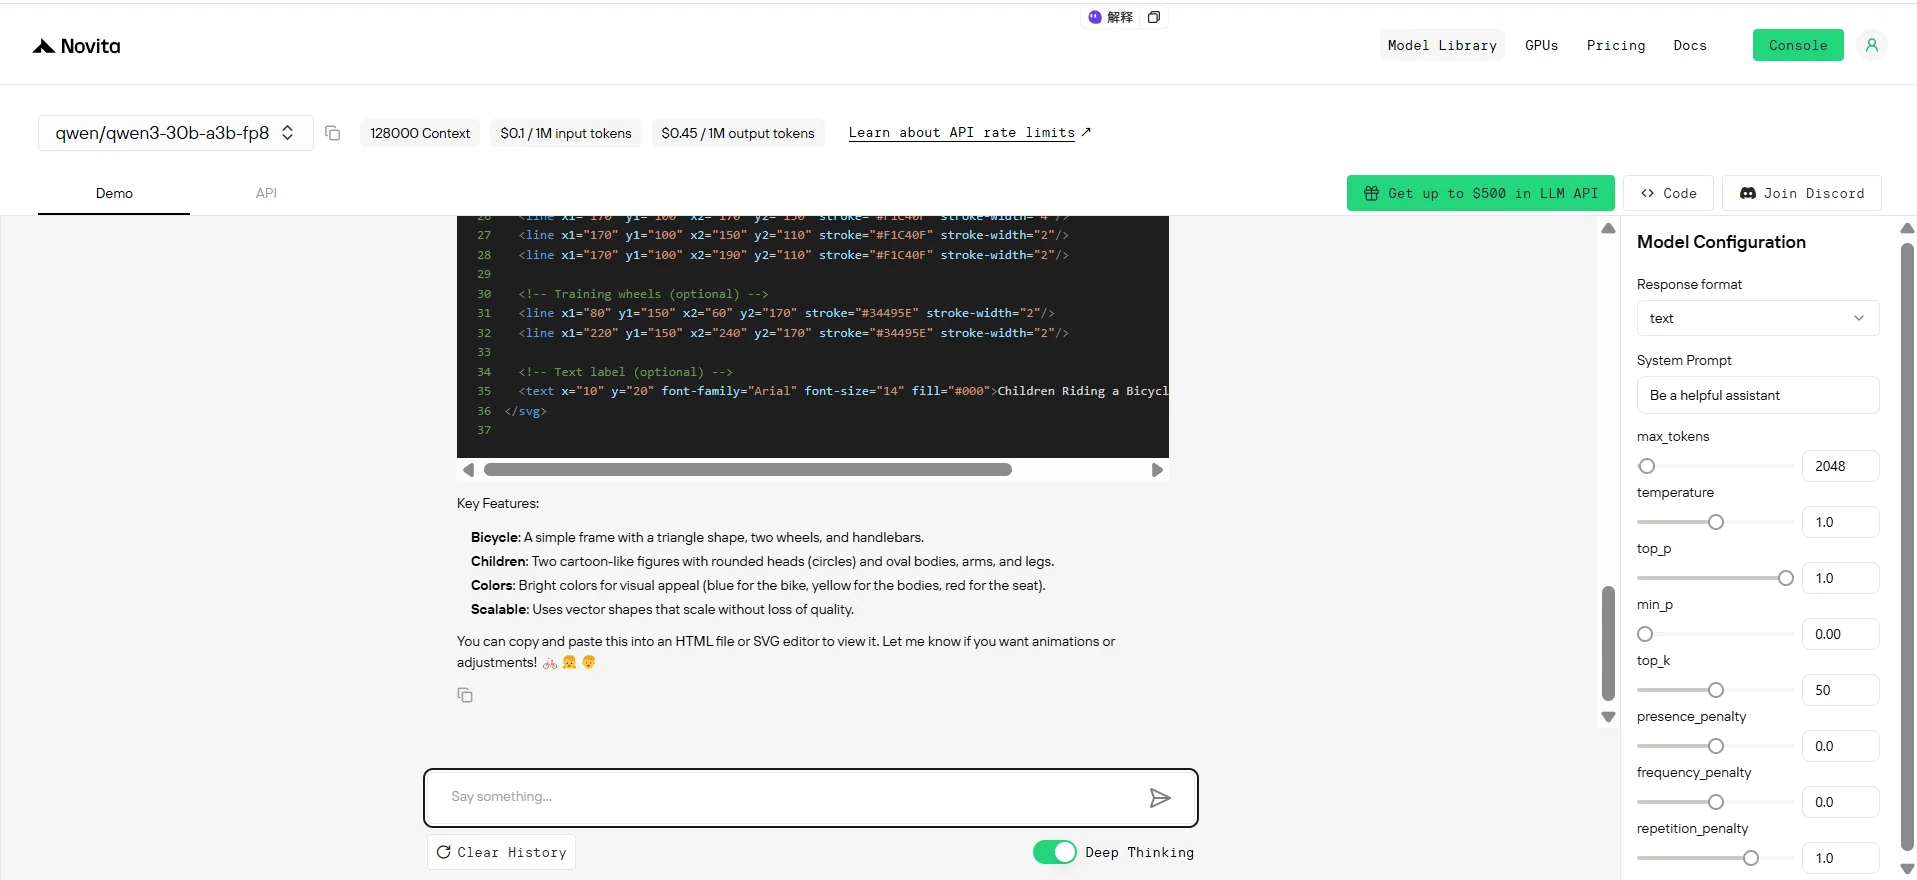Click the $0.1 / 1M input tokens badge
Image resolution: width=1917 pixels, height=880 pixels.
[x=566, y=133]
